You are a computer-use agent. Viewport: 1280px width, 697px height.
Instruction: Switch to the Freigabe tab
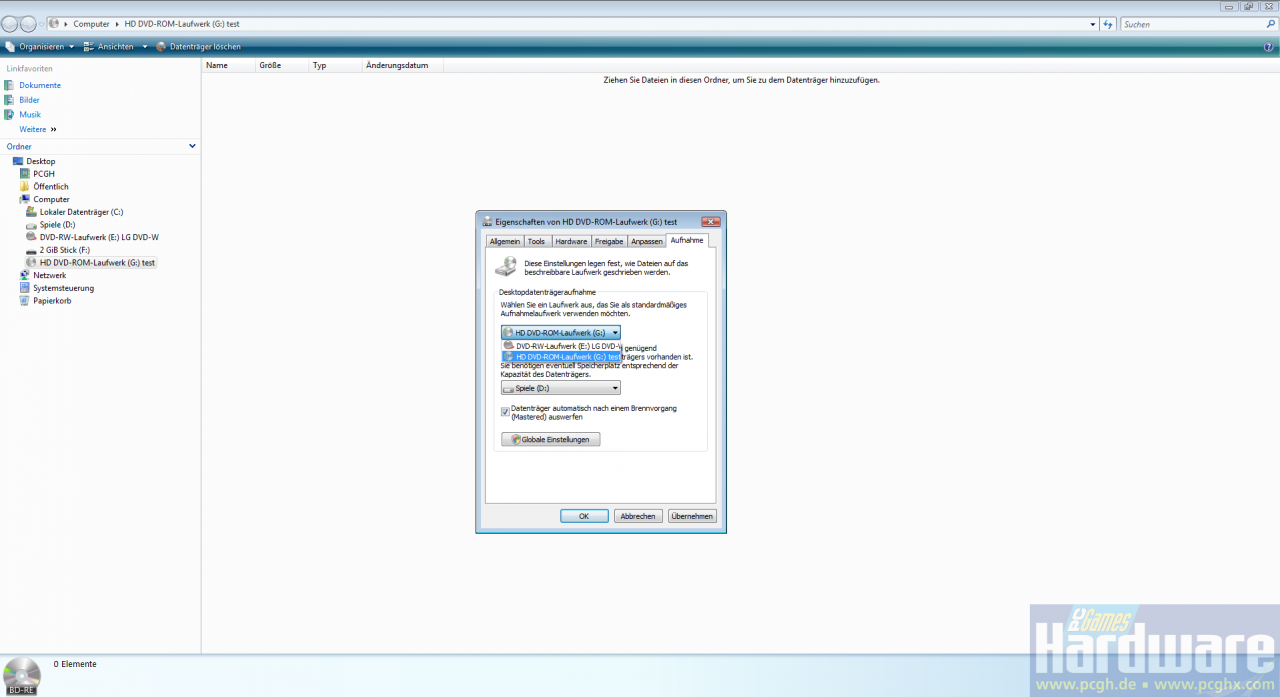(x=609, y=241)
